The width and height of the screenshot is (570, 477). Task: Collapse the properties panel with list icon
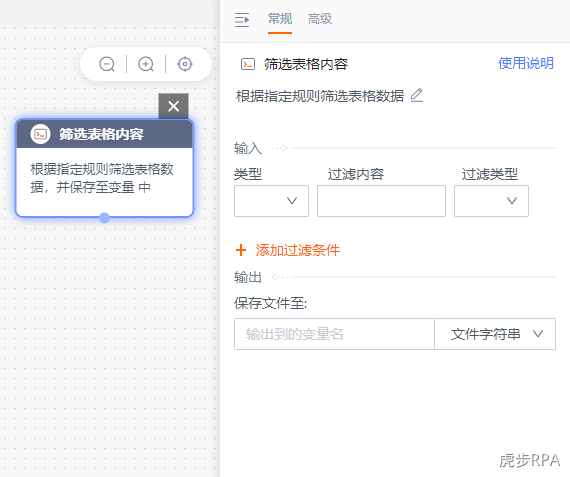(x=242, y=20)
